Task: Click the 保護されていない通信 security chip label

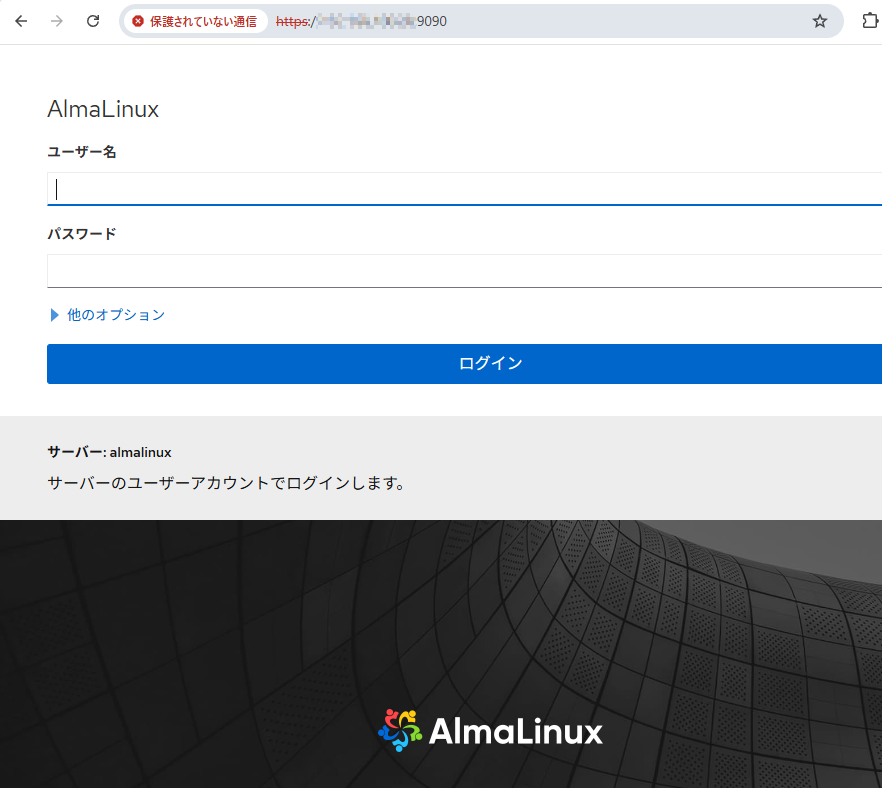Action: (203, 21)
